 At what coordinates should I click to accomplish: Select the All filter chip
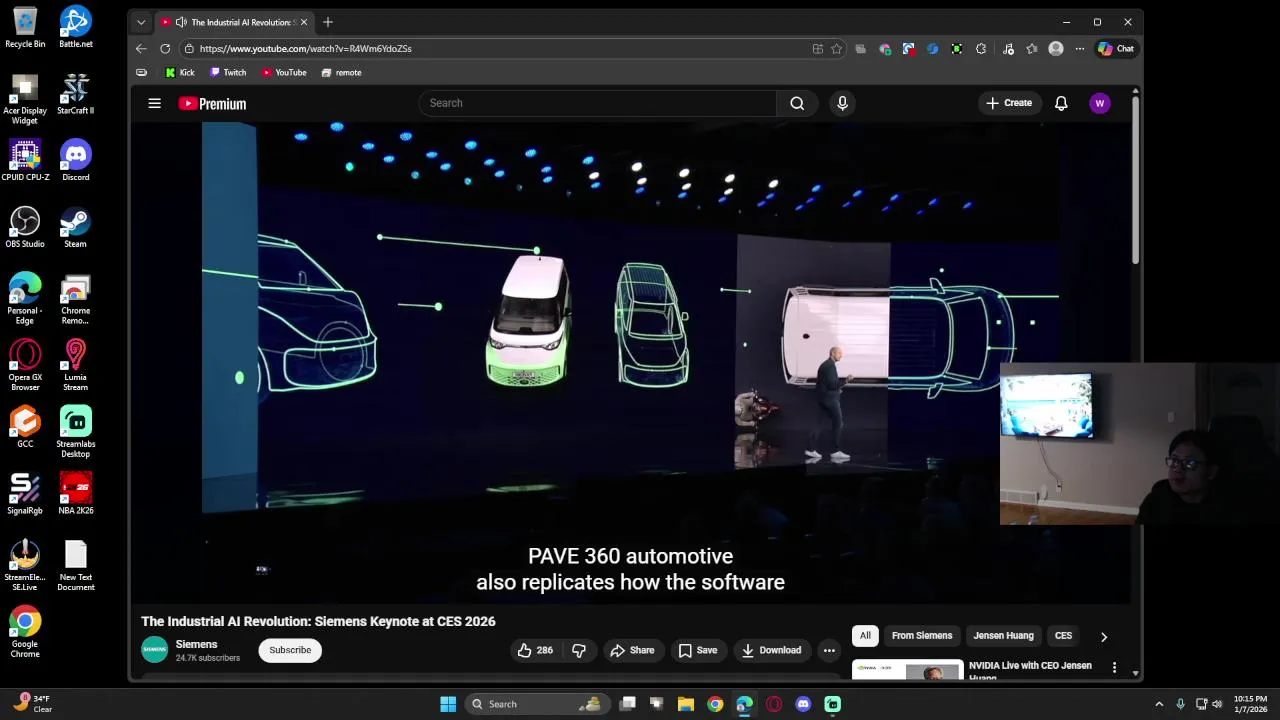865,636
